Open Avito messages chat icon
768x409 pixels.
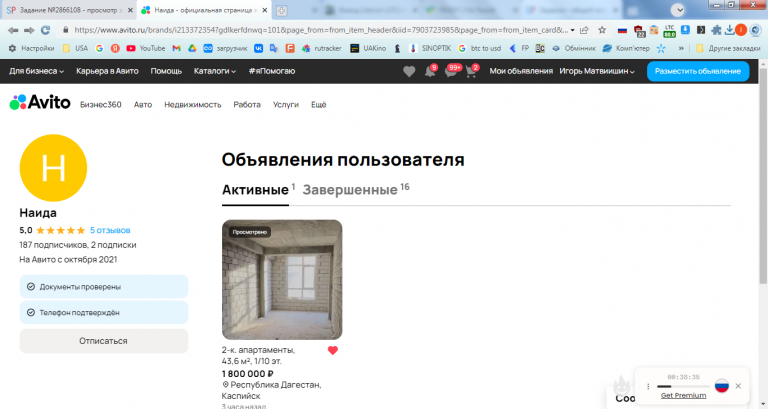tap(451, 72)
